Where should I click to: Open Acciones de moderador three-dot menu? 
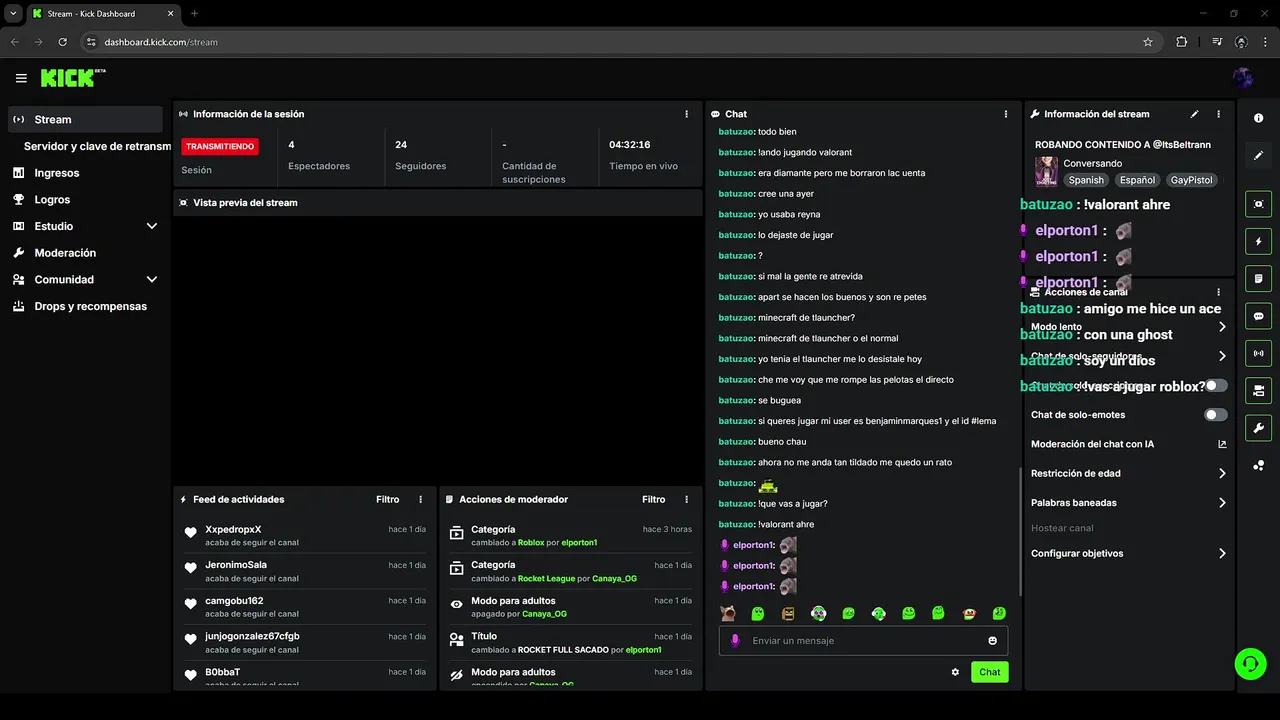pyautogui.click(x=686, y=499)
